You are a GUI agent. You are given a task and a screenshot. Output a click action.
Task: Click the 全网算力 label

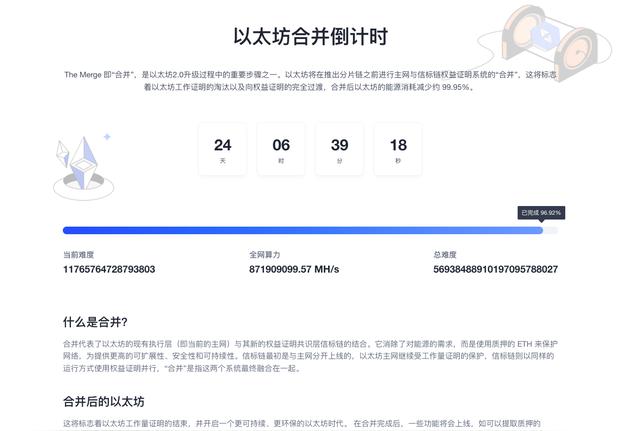tap(264, 255)
